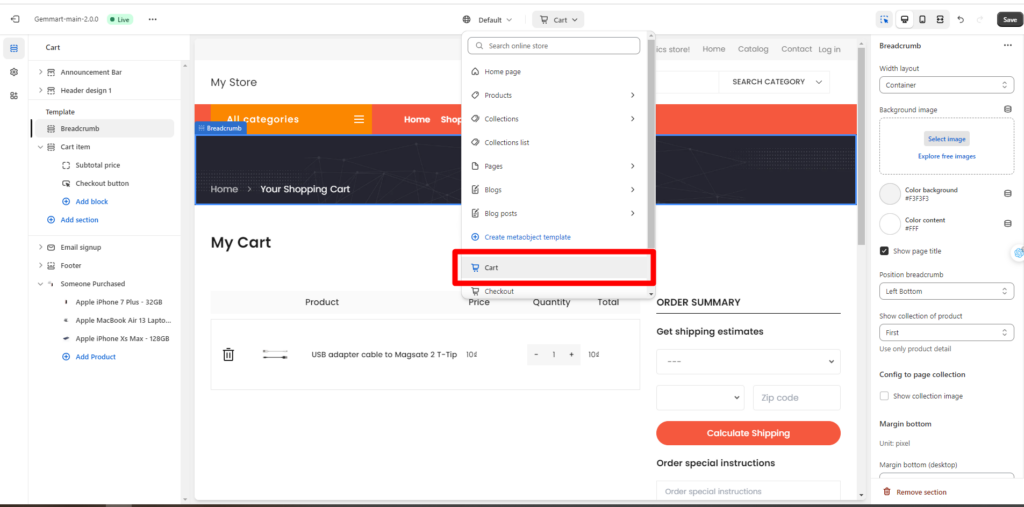Switch to desktop preview
1024x507 pixels.
click(904, 20)
